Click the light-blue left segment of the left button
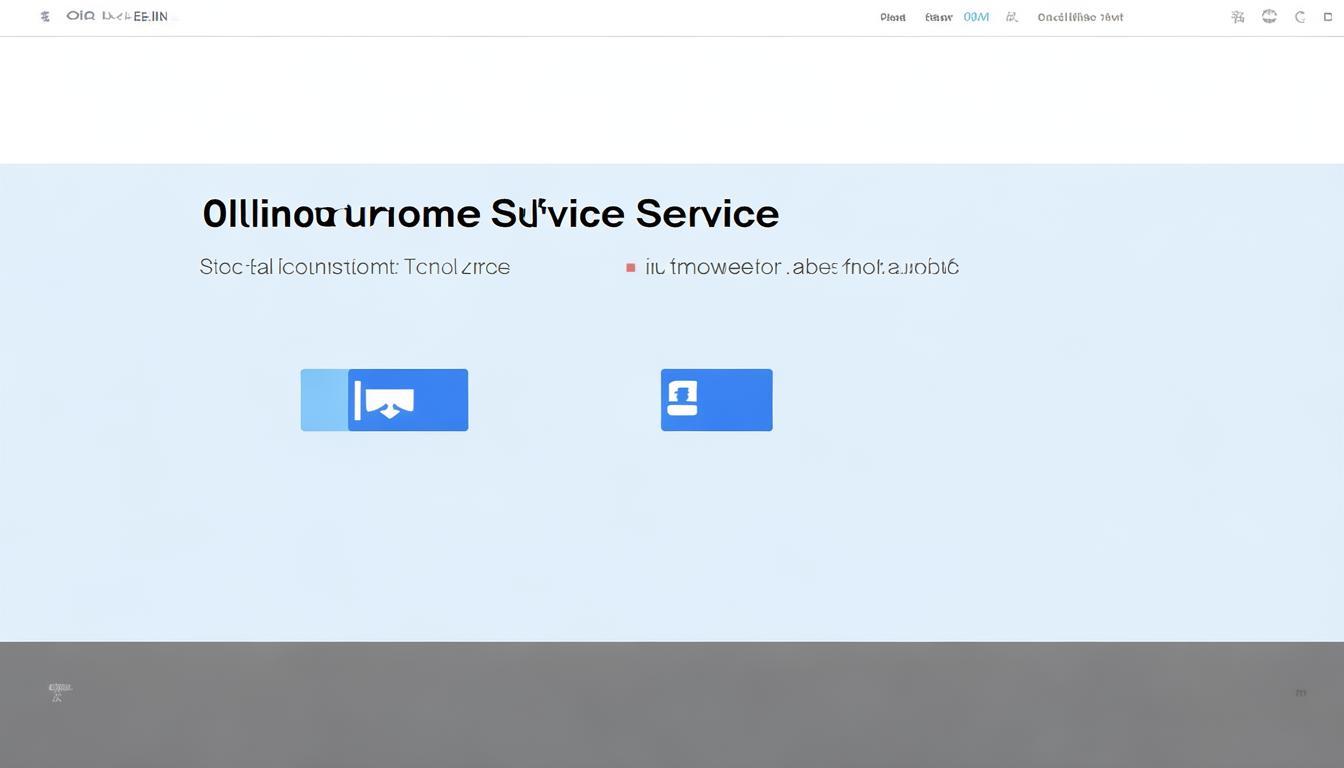Image resolution: width=1344 pixels, height=768 pixels. (x=324, y=400)
